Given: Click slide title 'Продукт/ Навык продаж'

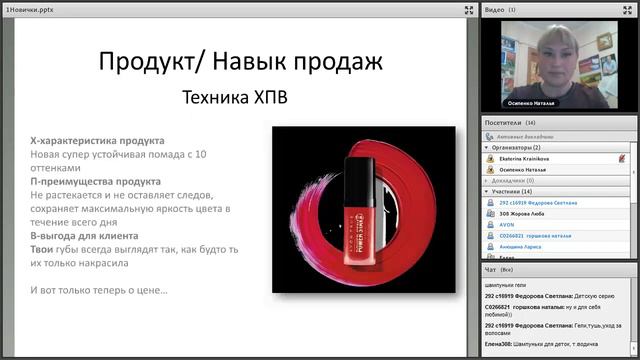Looking at the screenshot, I should 241,61.
